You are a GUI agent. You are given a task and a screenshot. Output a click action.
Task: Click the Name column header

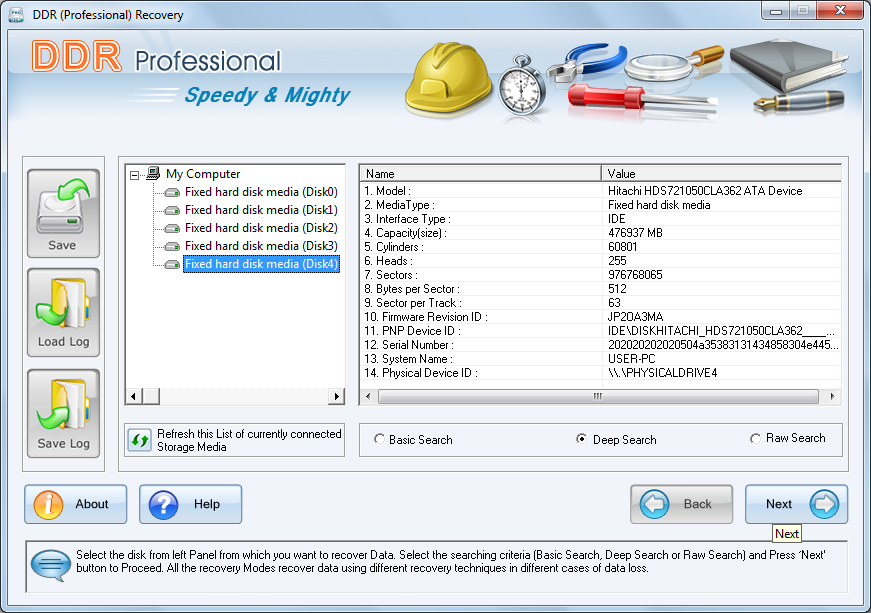click(x=480, y=174)
